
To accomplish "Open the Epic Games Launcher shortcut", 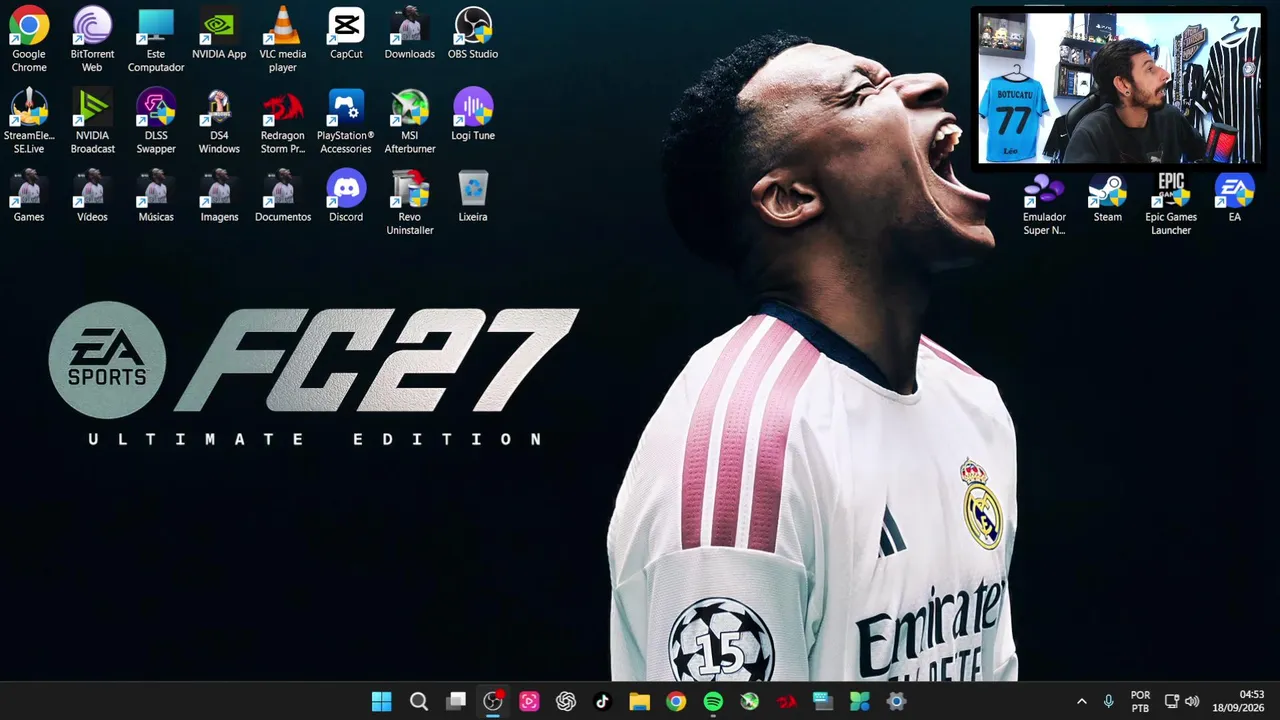I will (x=1171, y=204).
